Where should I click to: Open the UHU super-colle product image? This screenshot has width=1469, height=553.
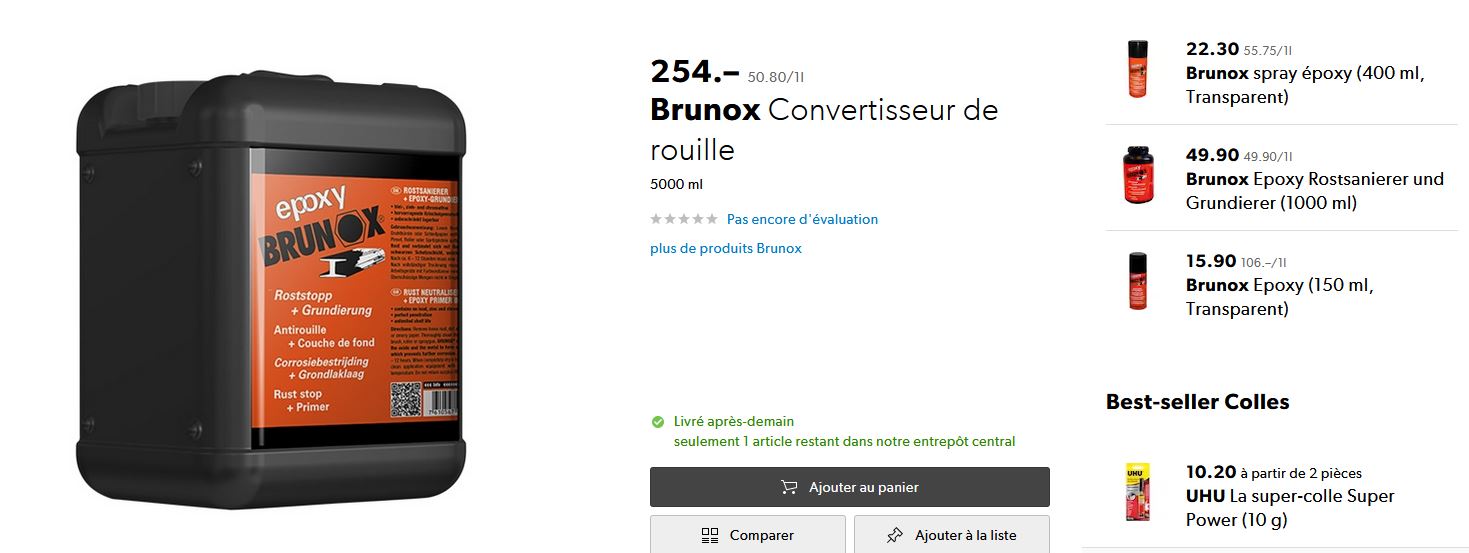[1137, 493]
